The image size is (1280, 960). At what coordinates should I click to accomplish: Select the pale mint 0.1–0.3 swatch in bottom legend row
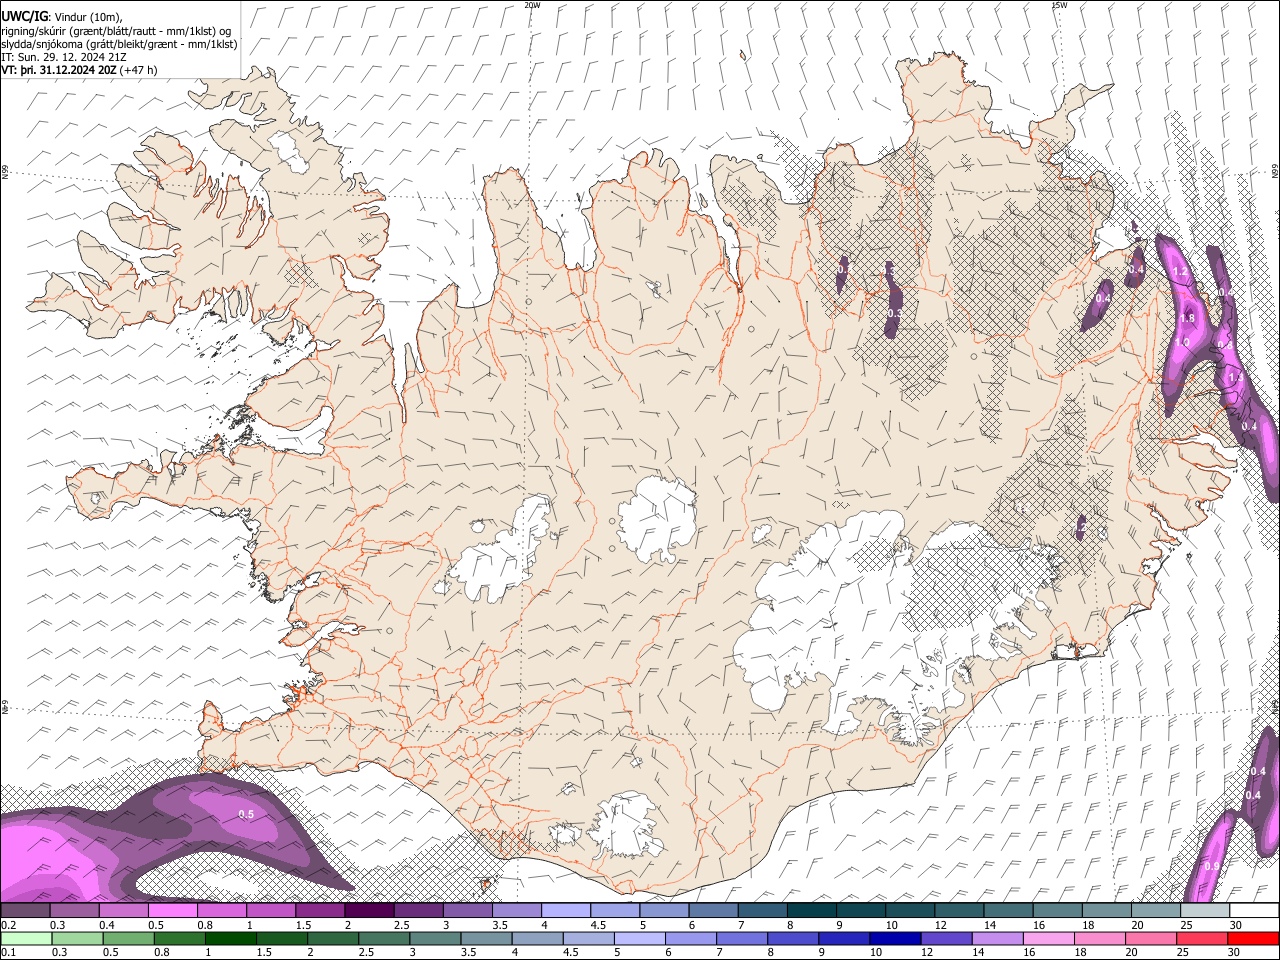(x=26, y=938)
